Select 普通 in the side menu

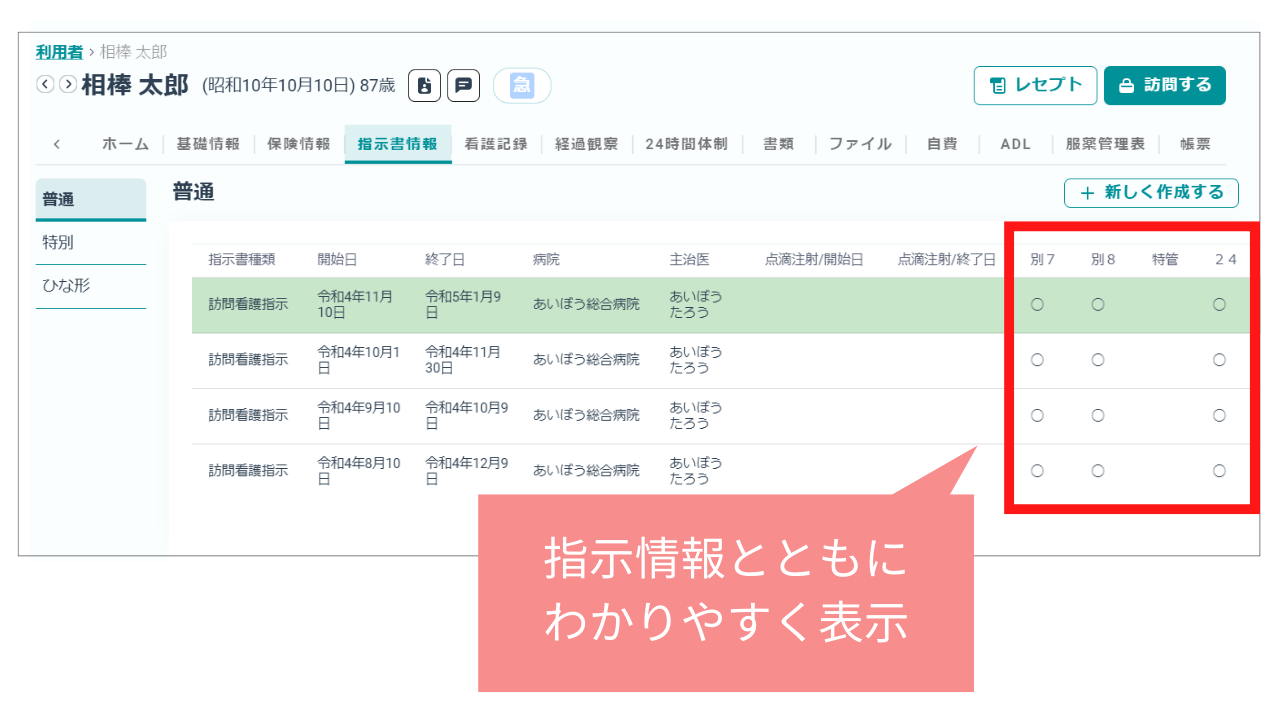(x=91, y=200)
